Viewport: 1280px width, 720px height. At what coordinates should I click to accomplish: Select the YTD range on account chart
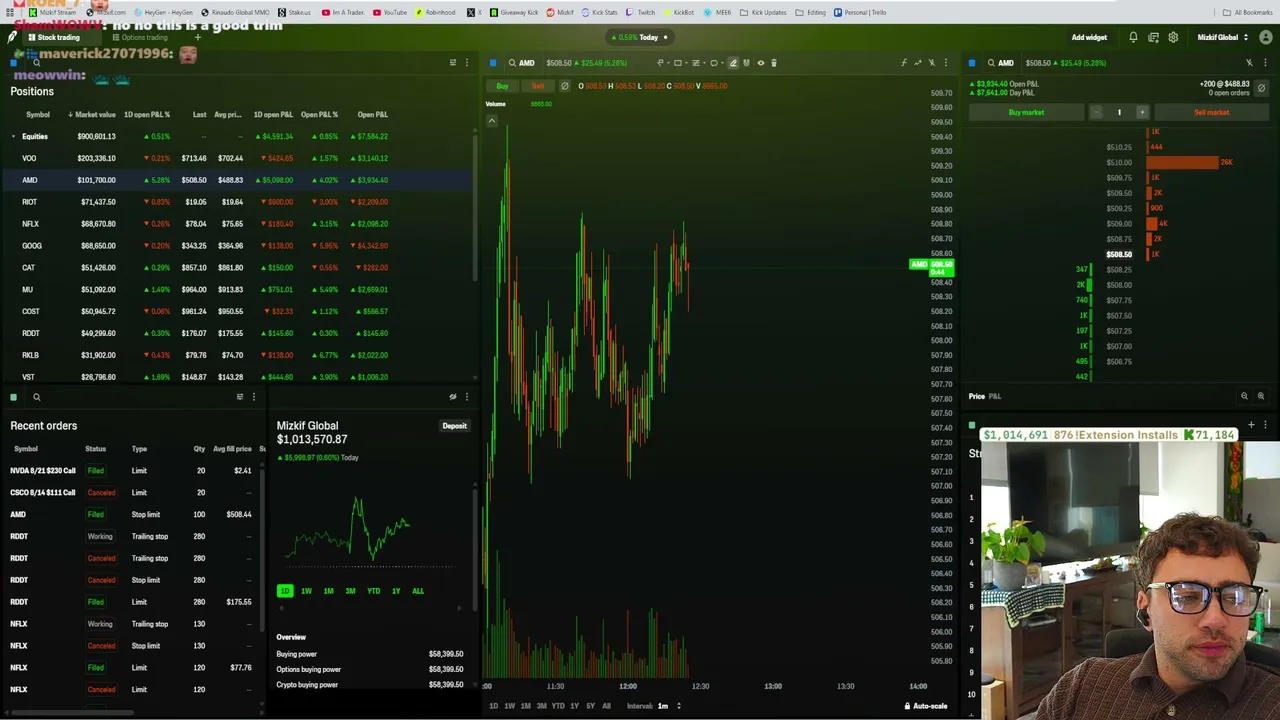tap(373, 591)
